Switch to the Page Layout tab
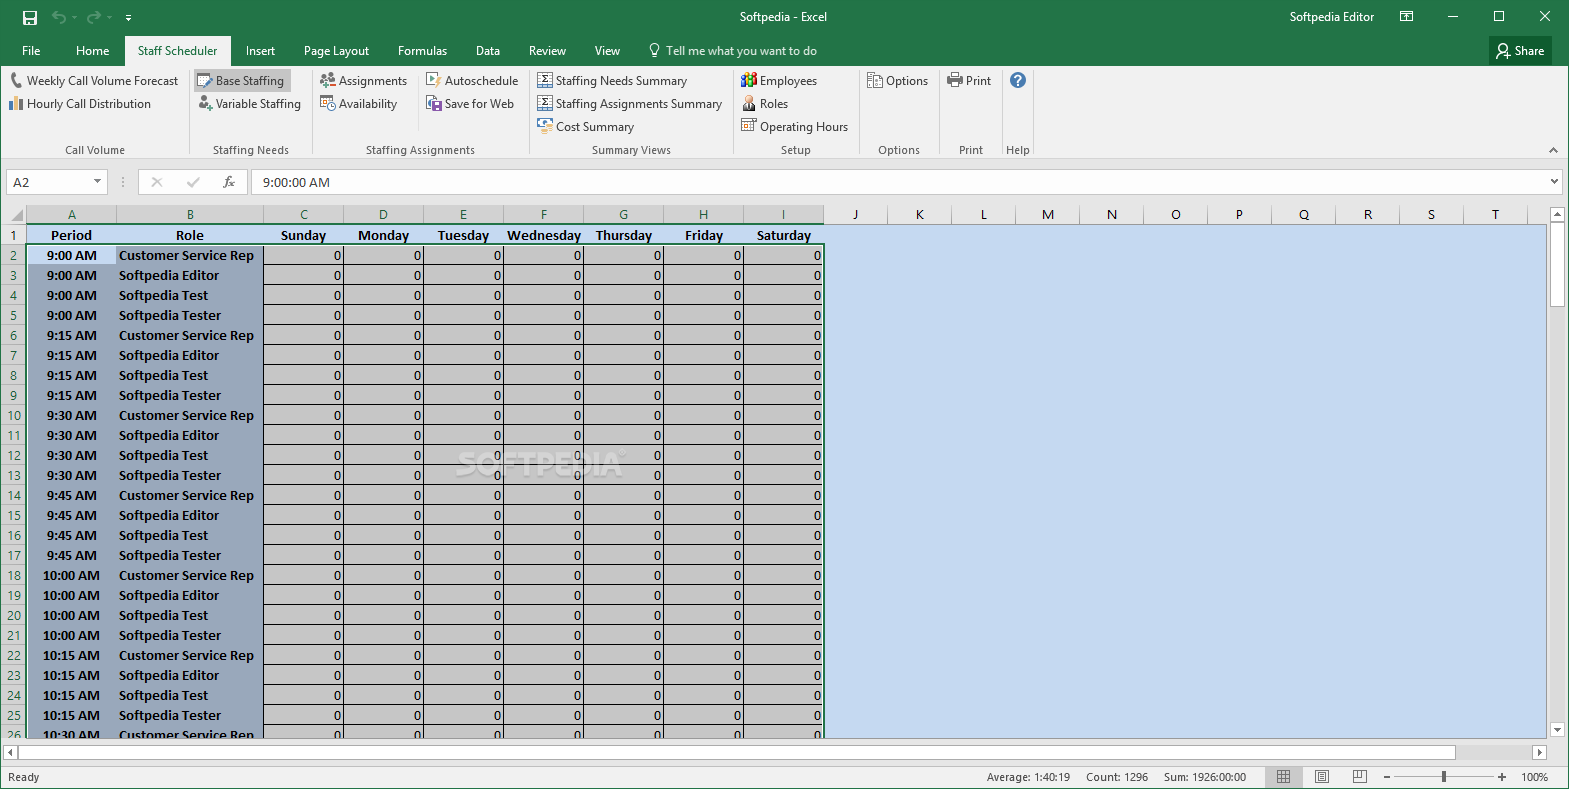Image resolution: width=1569 pixels, height=789 pixels. click(336, 51)
